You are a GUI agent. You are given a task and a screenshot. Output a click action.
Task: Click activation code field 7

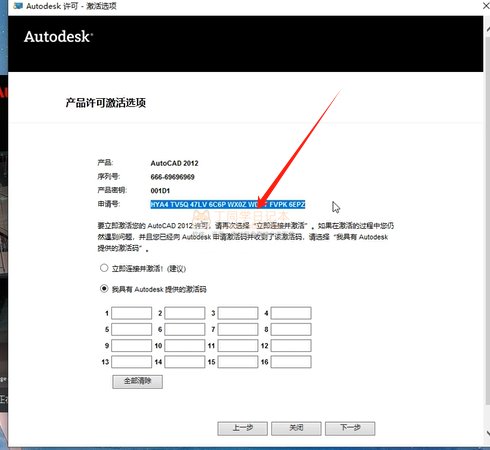[x=238, y=329]
